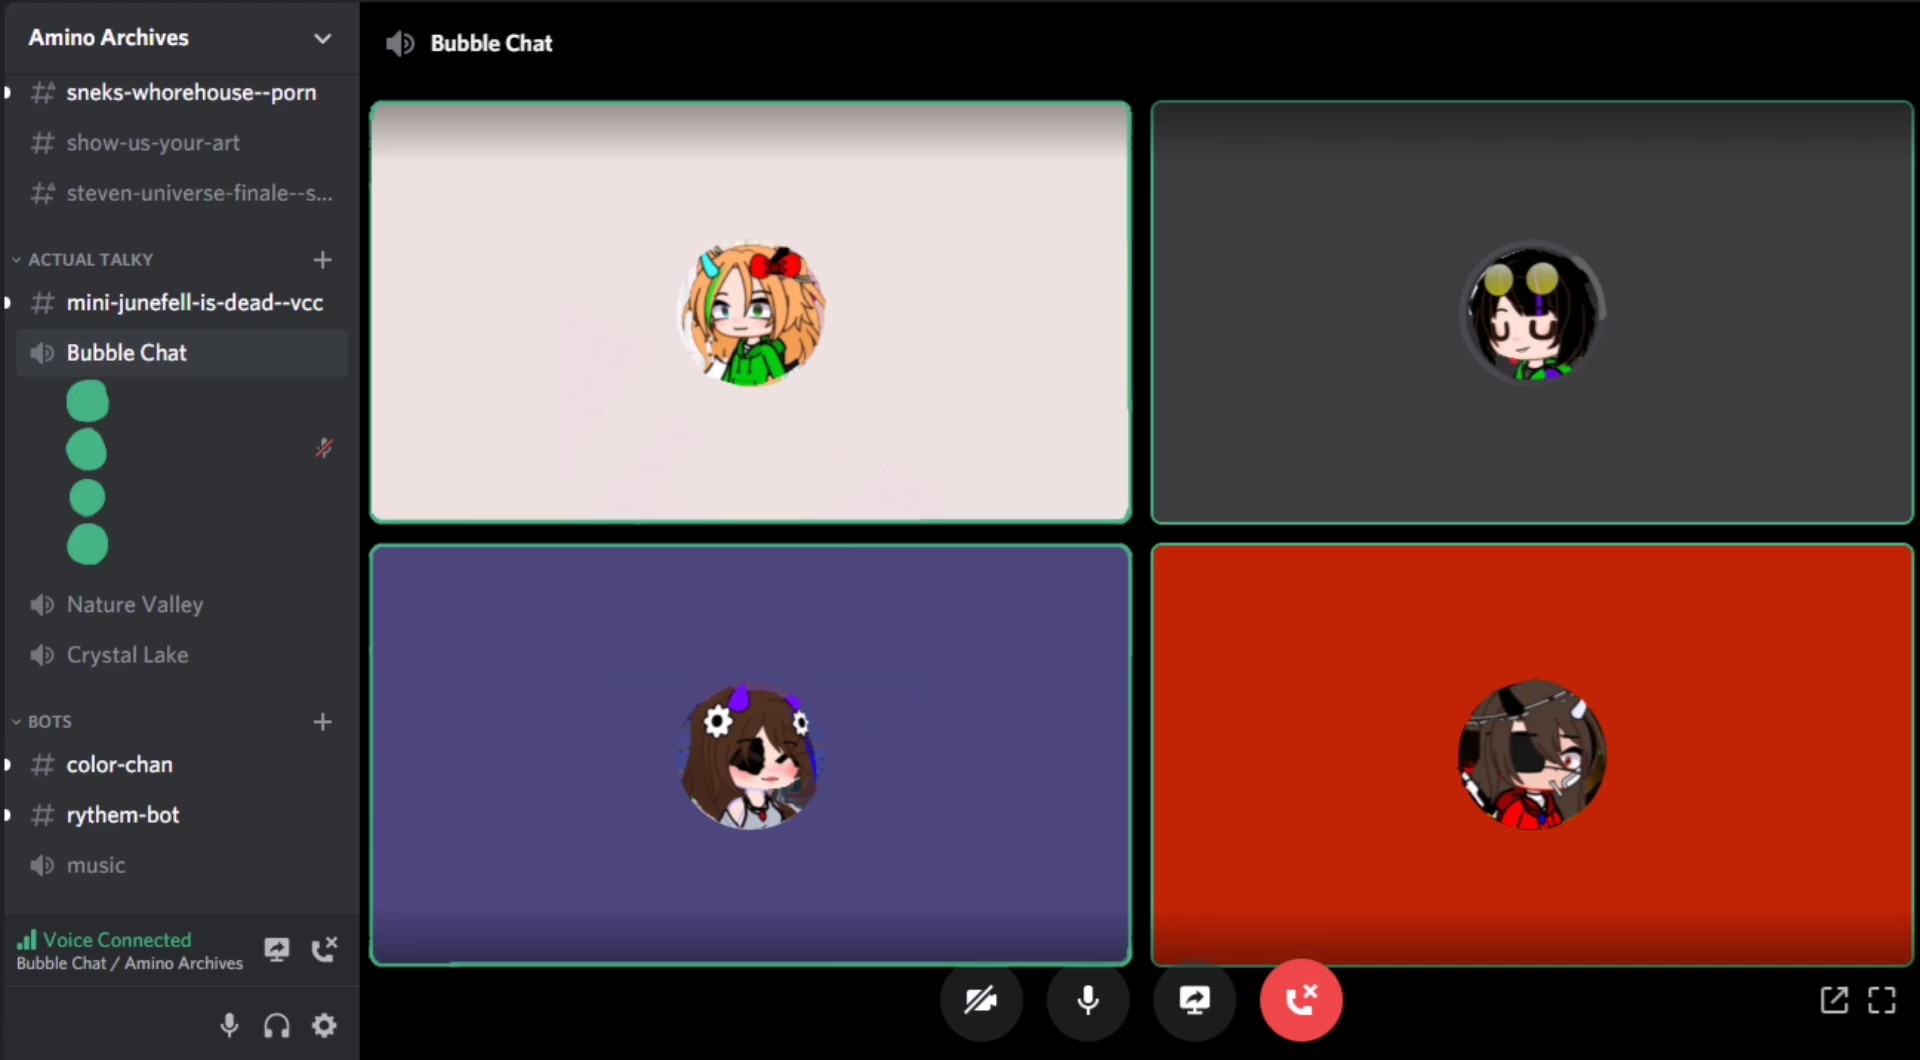Join the Crystal Lake voice channel
This screenshot has height=1060, width=1920.
click(x=127, y=655)
